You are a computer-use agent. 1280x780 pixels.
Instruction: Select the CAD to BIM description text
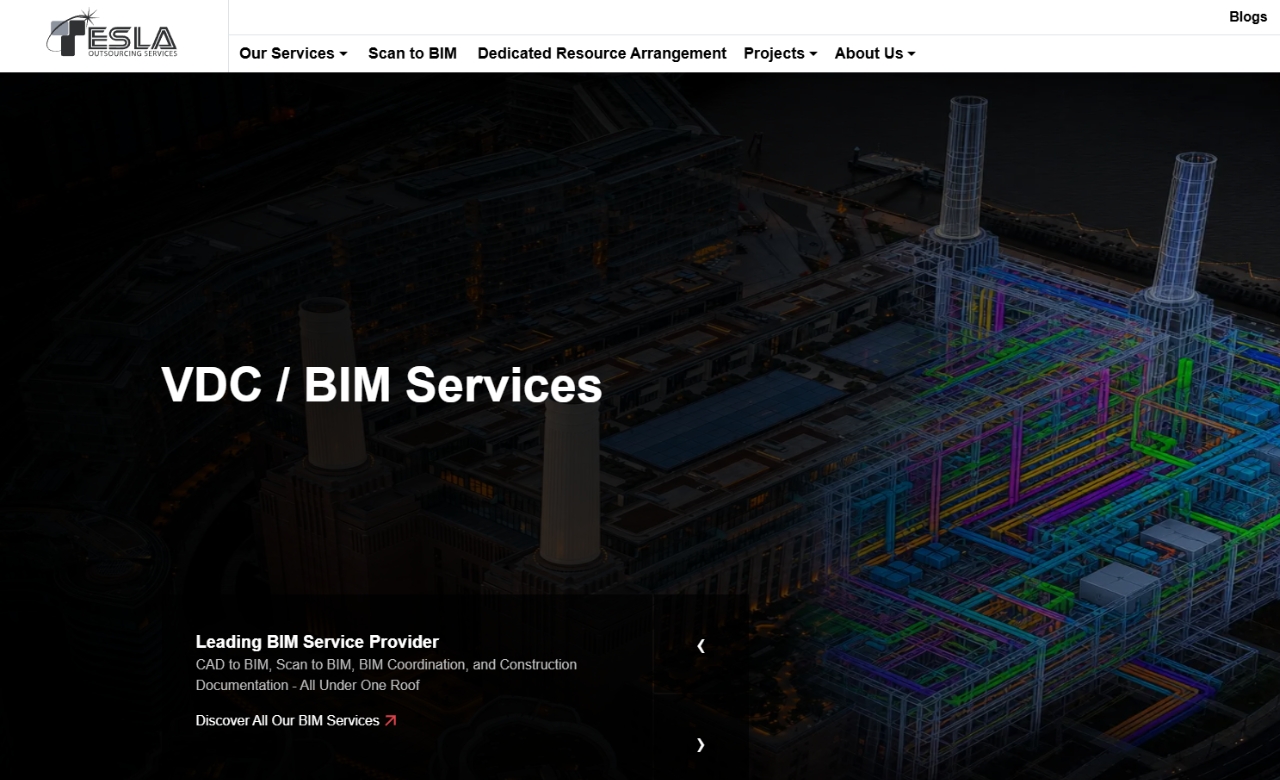coord(386,675)
